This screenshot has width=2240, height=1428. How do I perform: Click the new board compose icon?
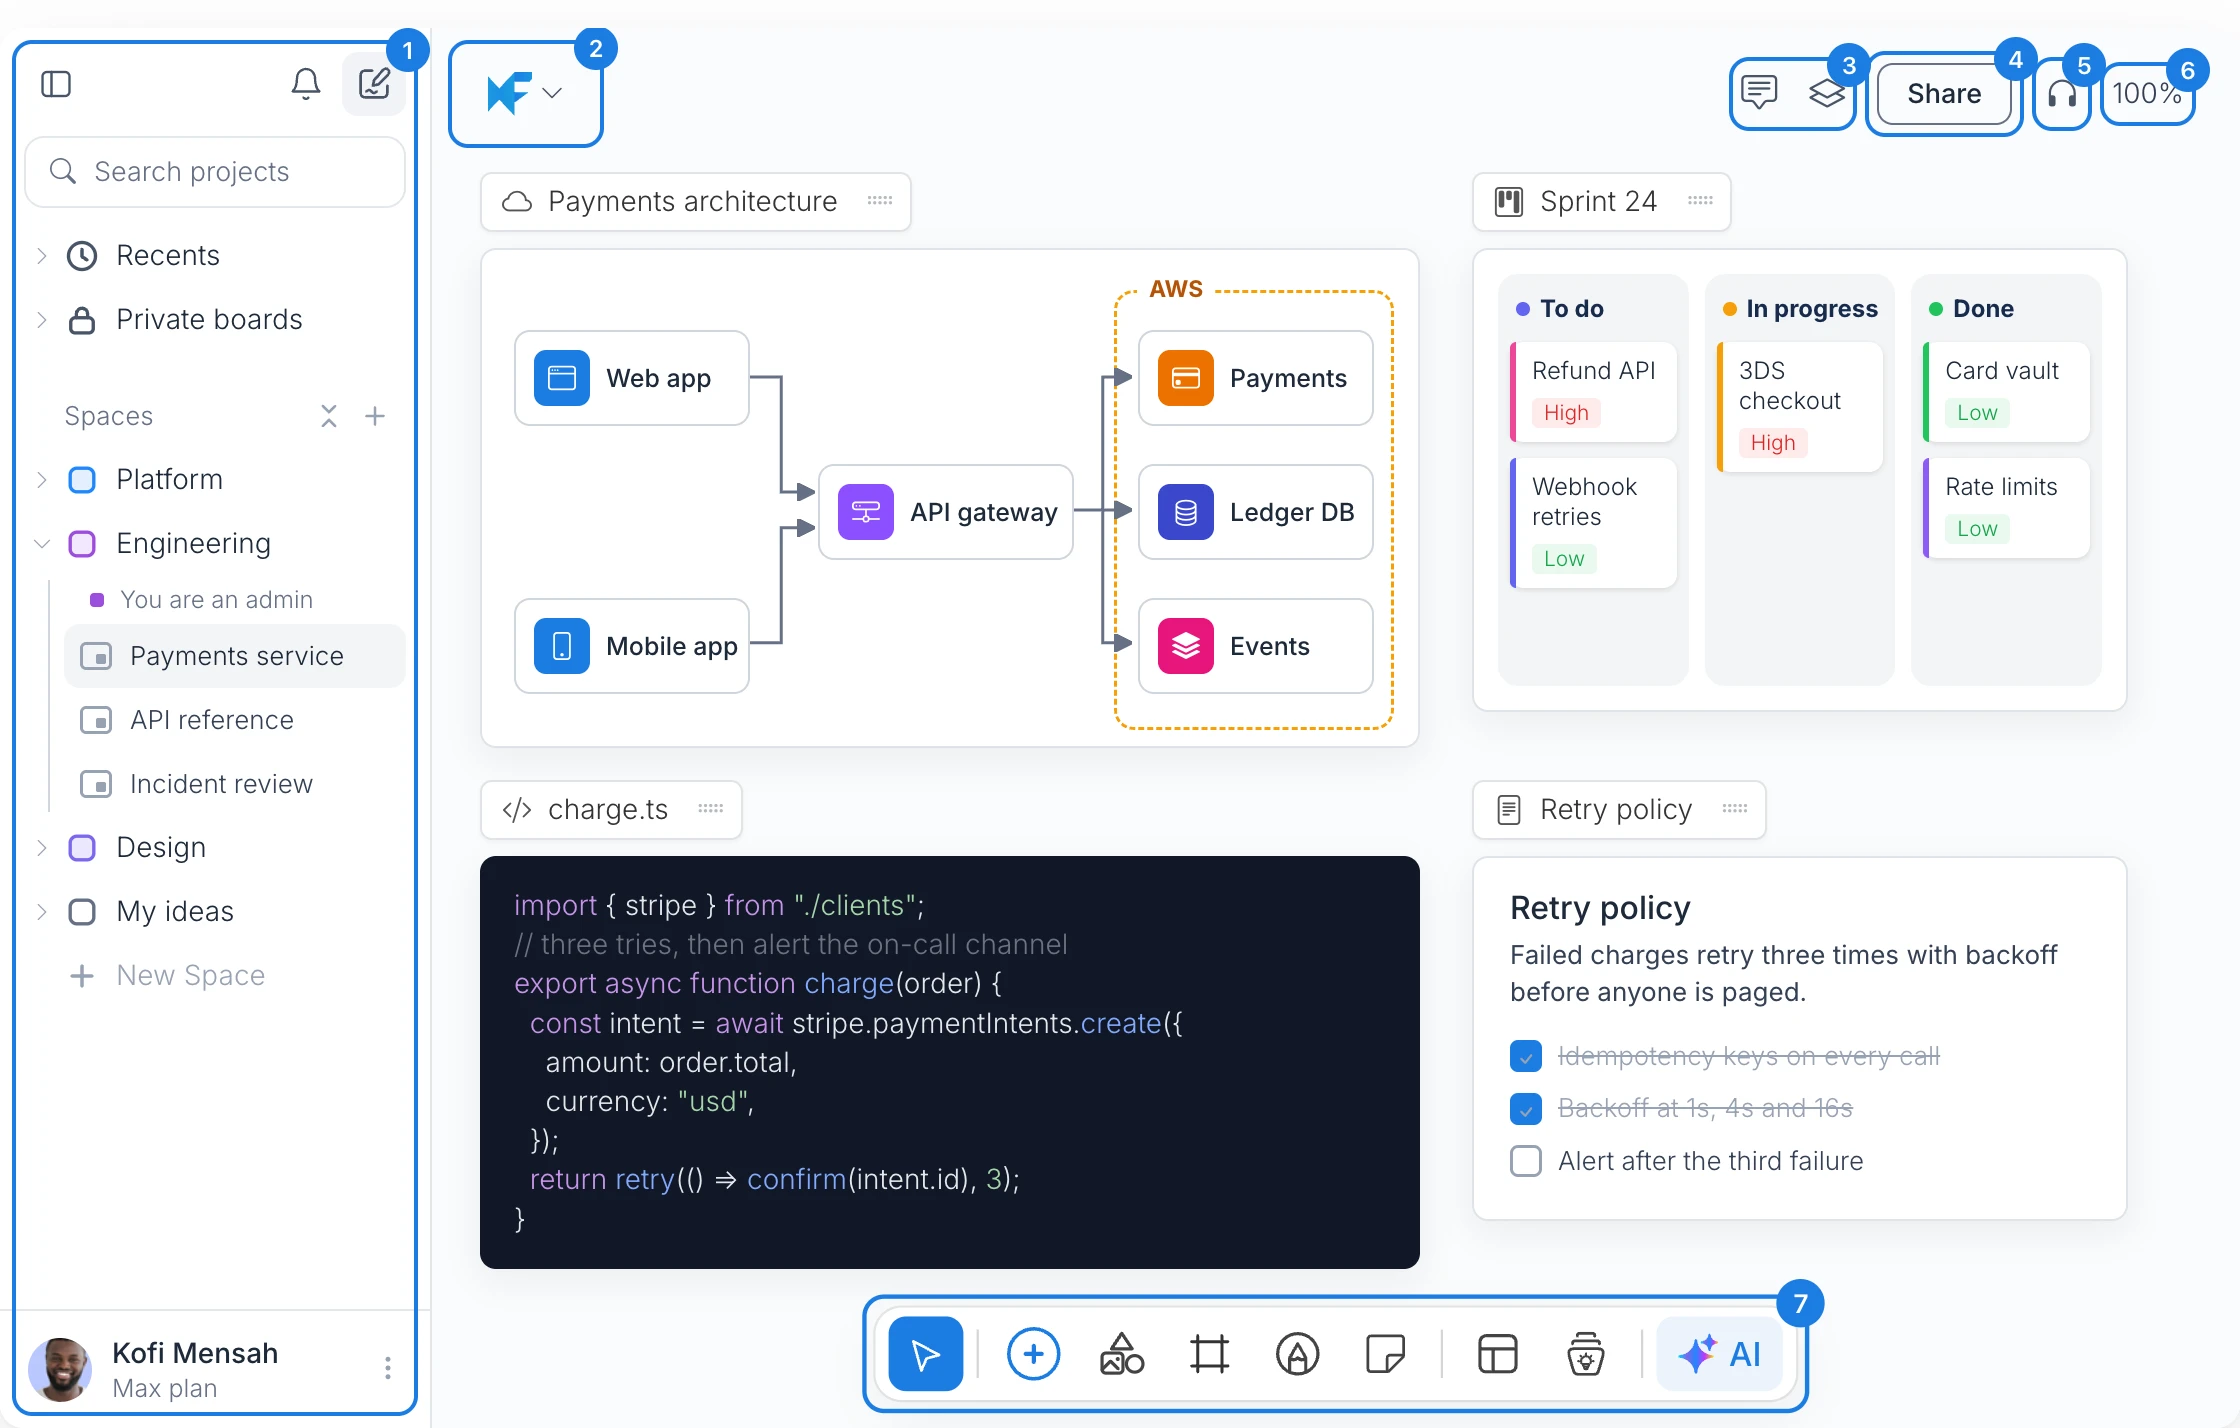coord(374,84)
